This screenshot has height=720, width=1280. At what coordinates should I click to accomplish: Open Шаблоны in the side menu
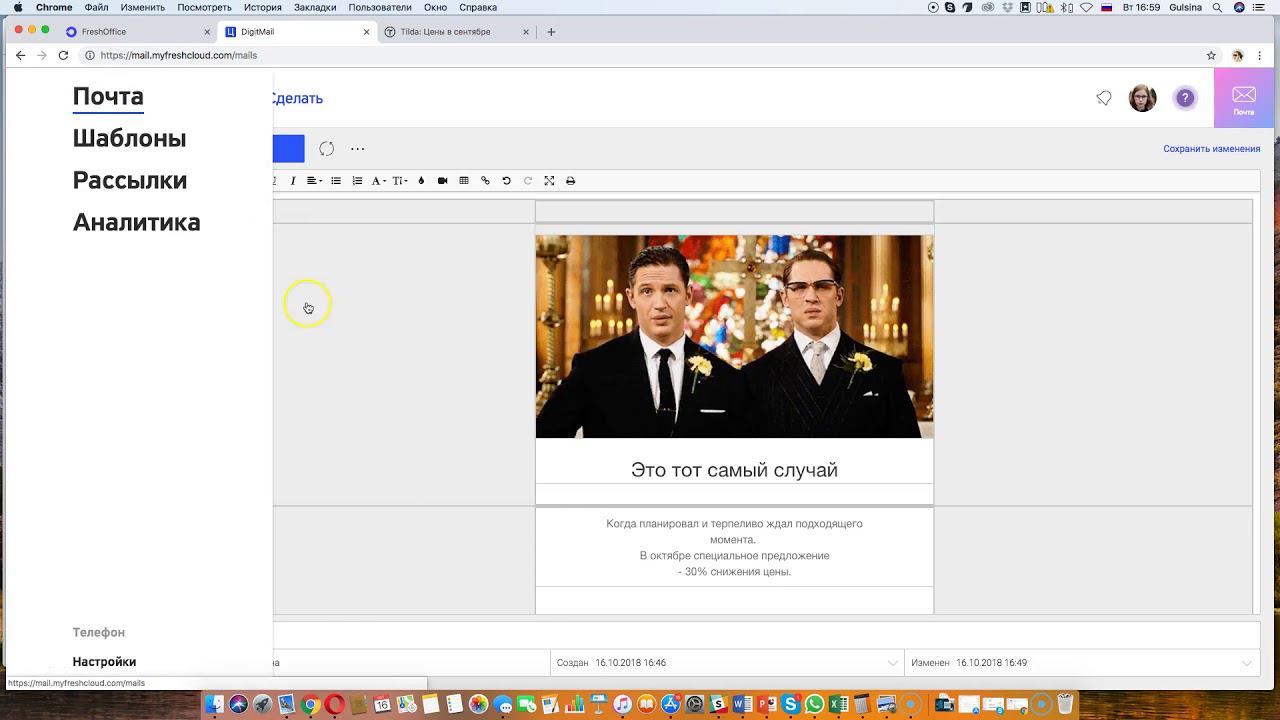click(x=129, y=138)
